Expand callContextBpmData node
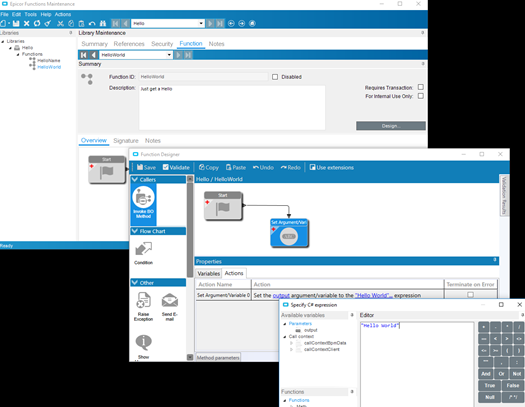 pyautogui.click(x=291, y=343)
